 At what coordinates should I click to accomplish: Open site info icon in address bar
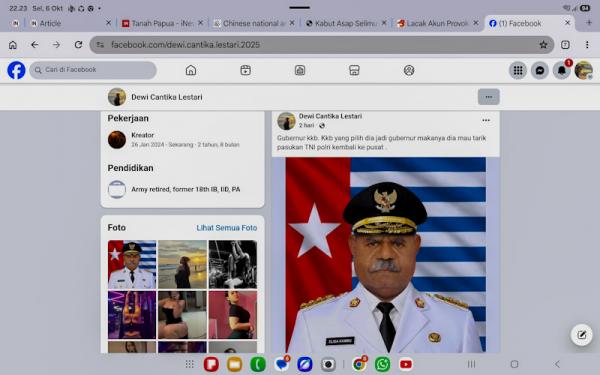100,45
